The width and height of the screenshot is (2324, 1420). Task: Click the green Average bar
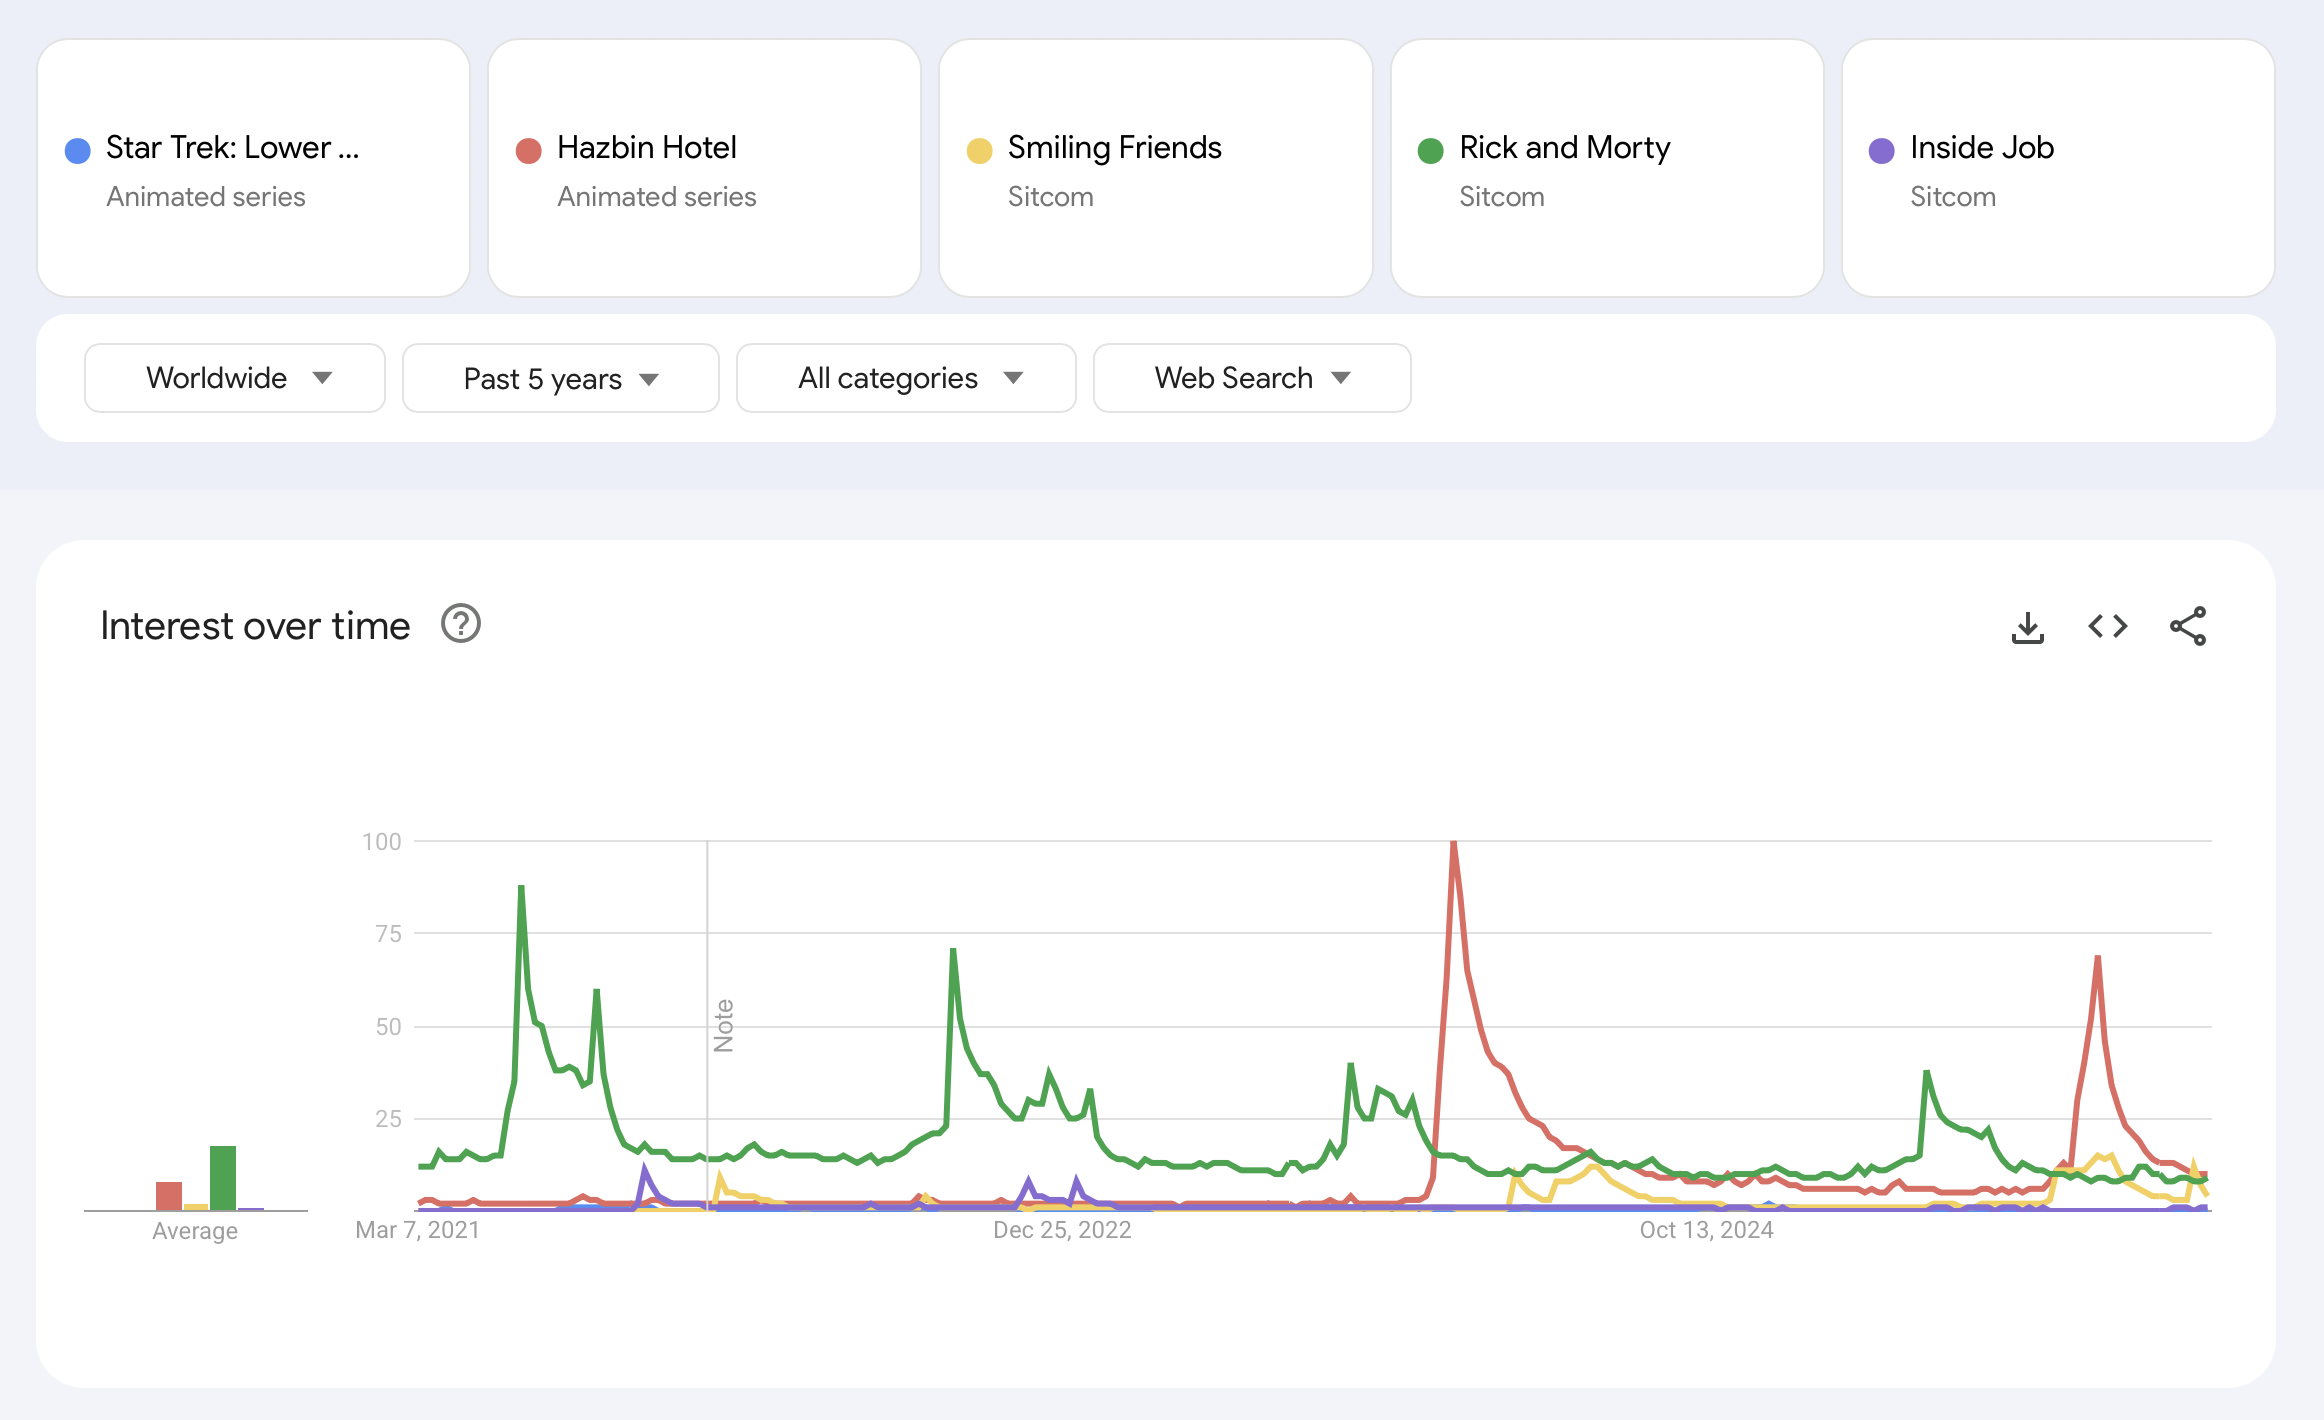(x=223, y=1178)
